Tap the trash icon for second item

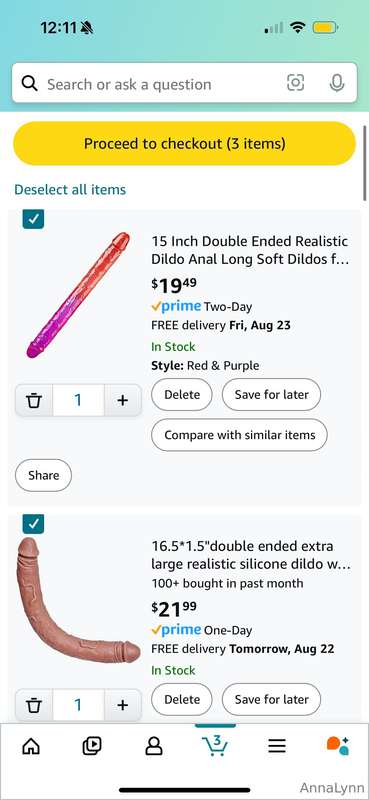pyautogui.click(x=34, y=705)
